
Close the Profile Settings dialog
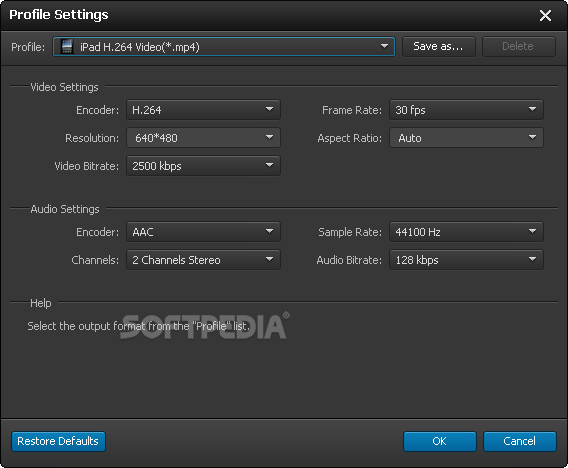[545, 15]
